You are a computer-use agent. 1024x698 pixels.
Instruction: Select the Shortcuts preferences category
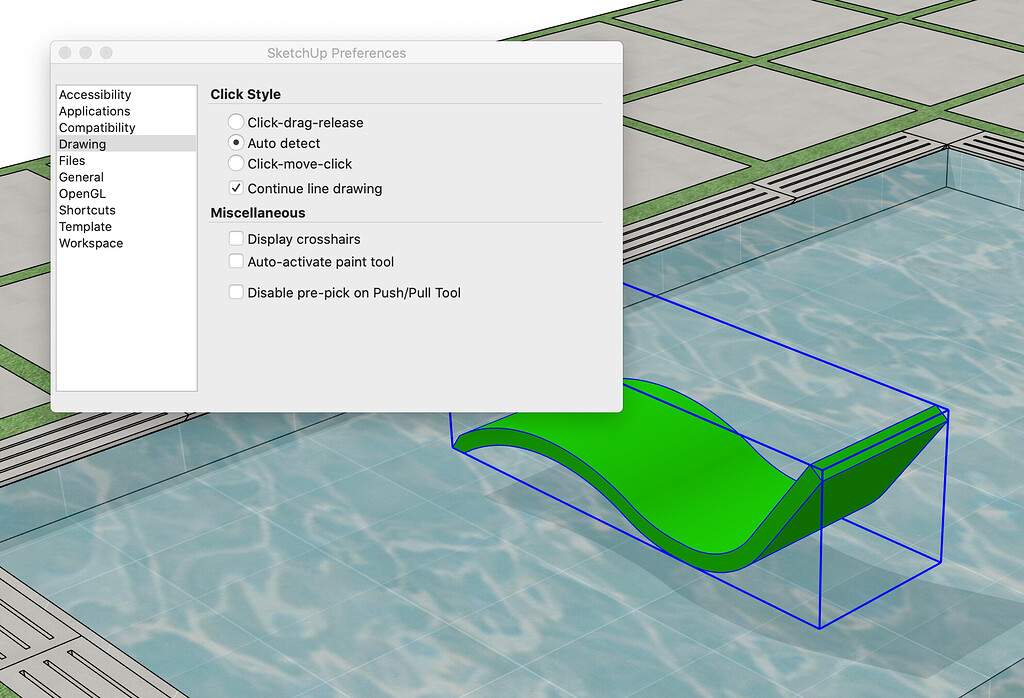87,210
